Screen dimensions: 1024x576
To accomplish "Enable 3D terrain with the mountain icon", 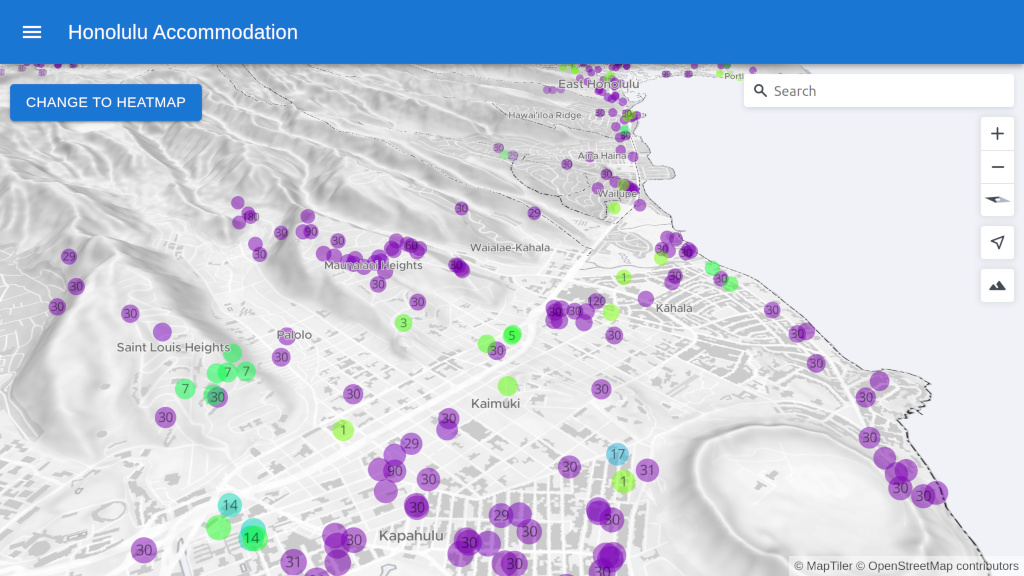I will tap(996, 285).
